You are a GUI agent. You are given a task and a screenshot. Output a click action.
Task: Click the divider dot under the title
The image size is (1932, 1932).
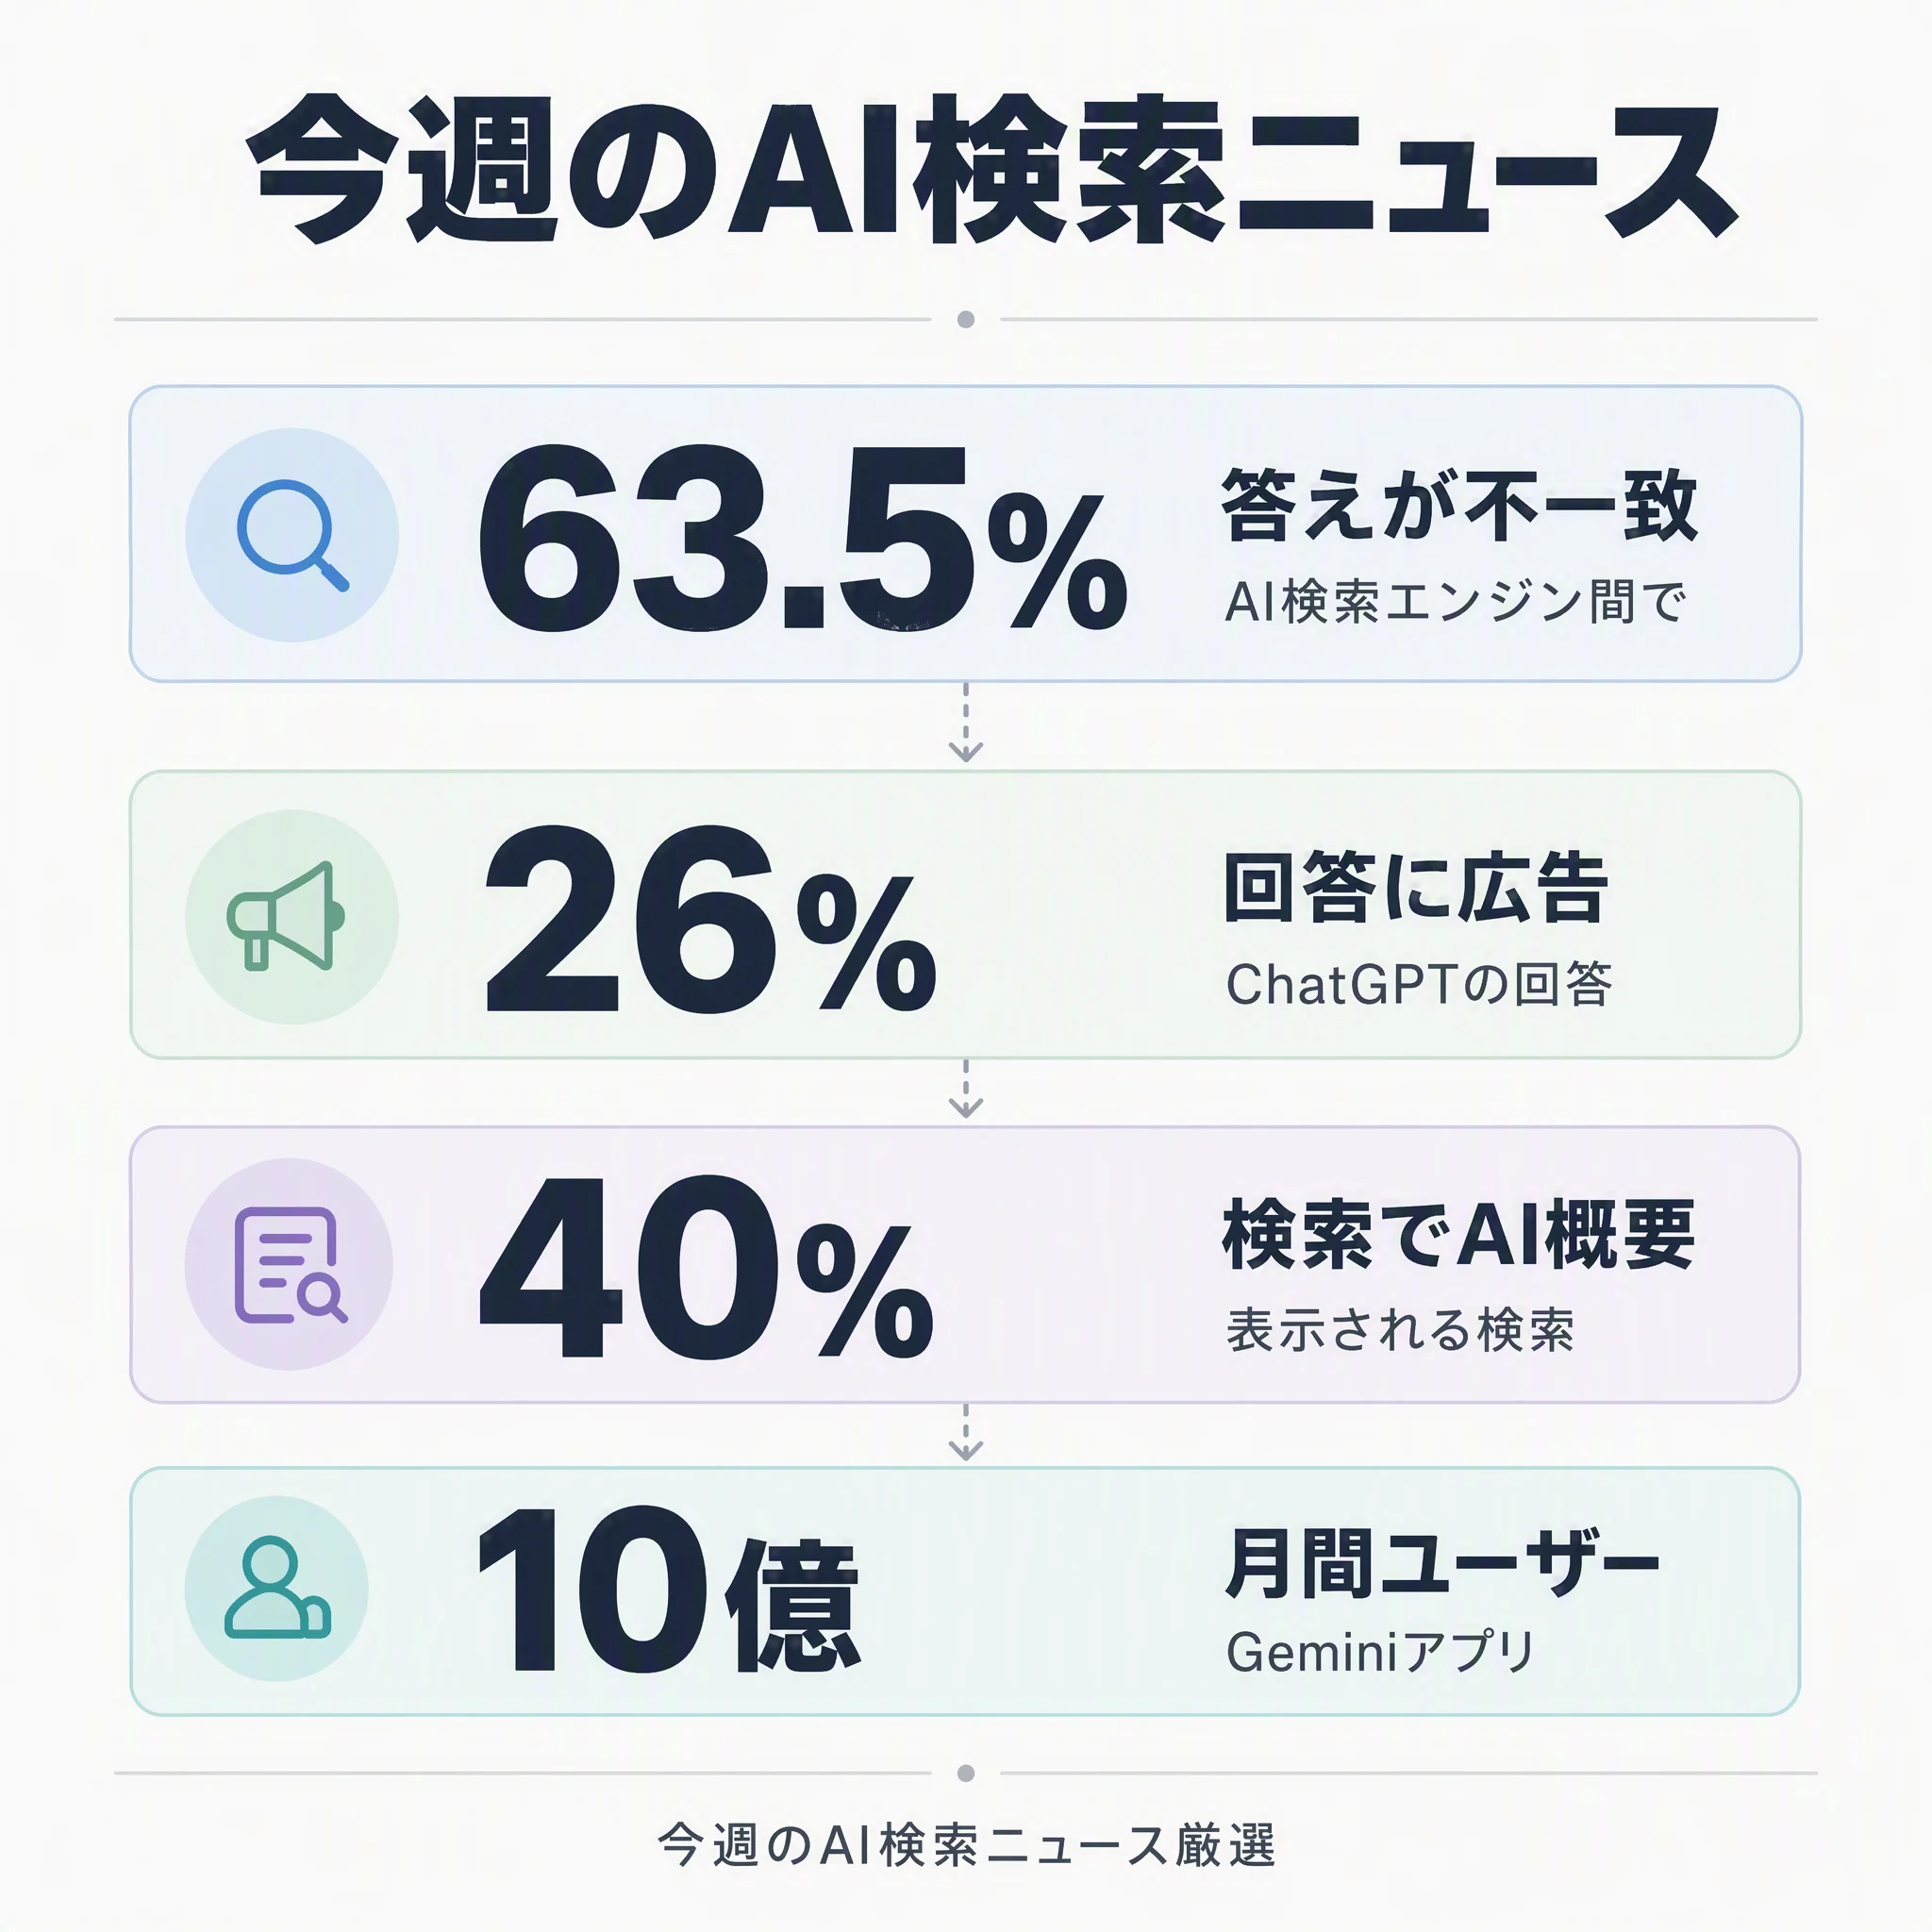(x=966, y=319)
